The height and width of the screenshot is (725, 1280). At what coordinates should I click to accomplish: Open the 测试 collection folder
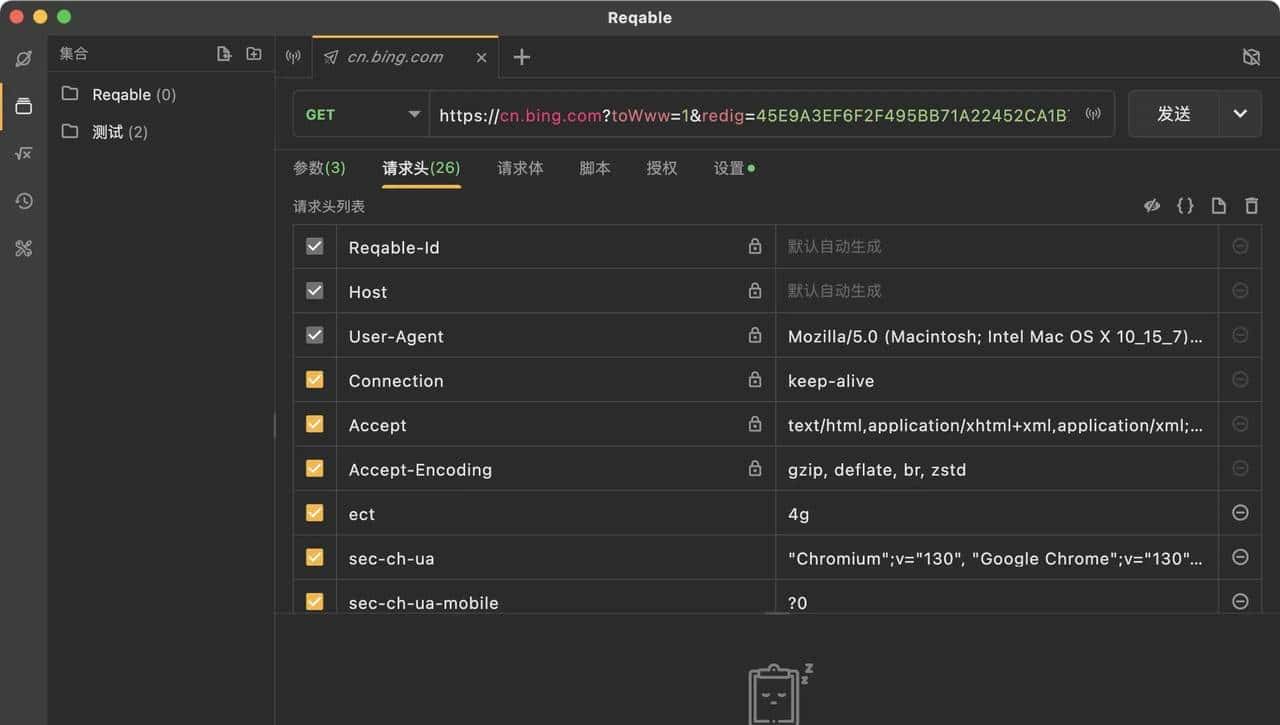pos(107,132)
